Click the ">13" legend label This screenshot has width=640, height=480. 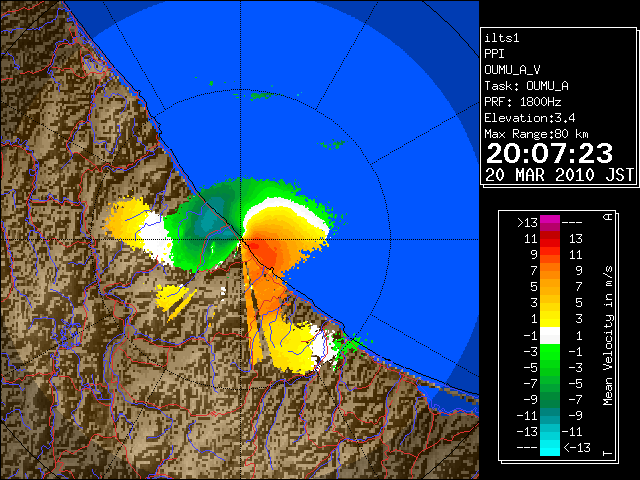pos(527,223)
